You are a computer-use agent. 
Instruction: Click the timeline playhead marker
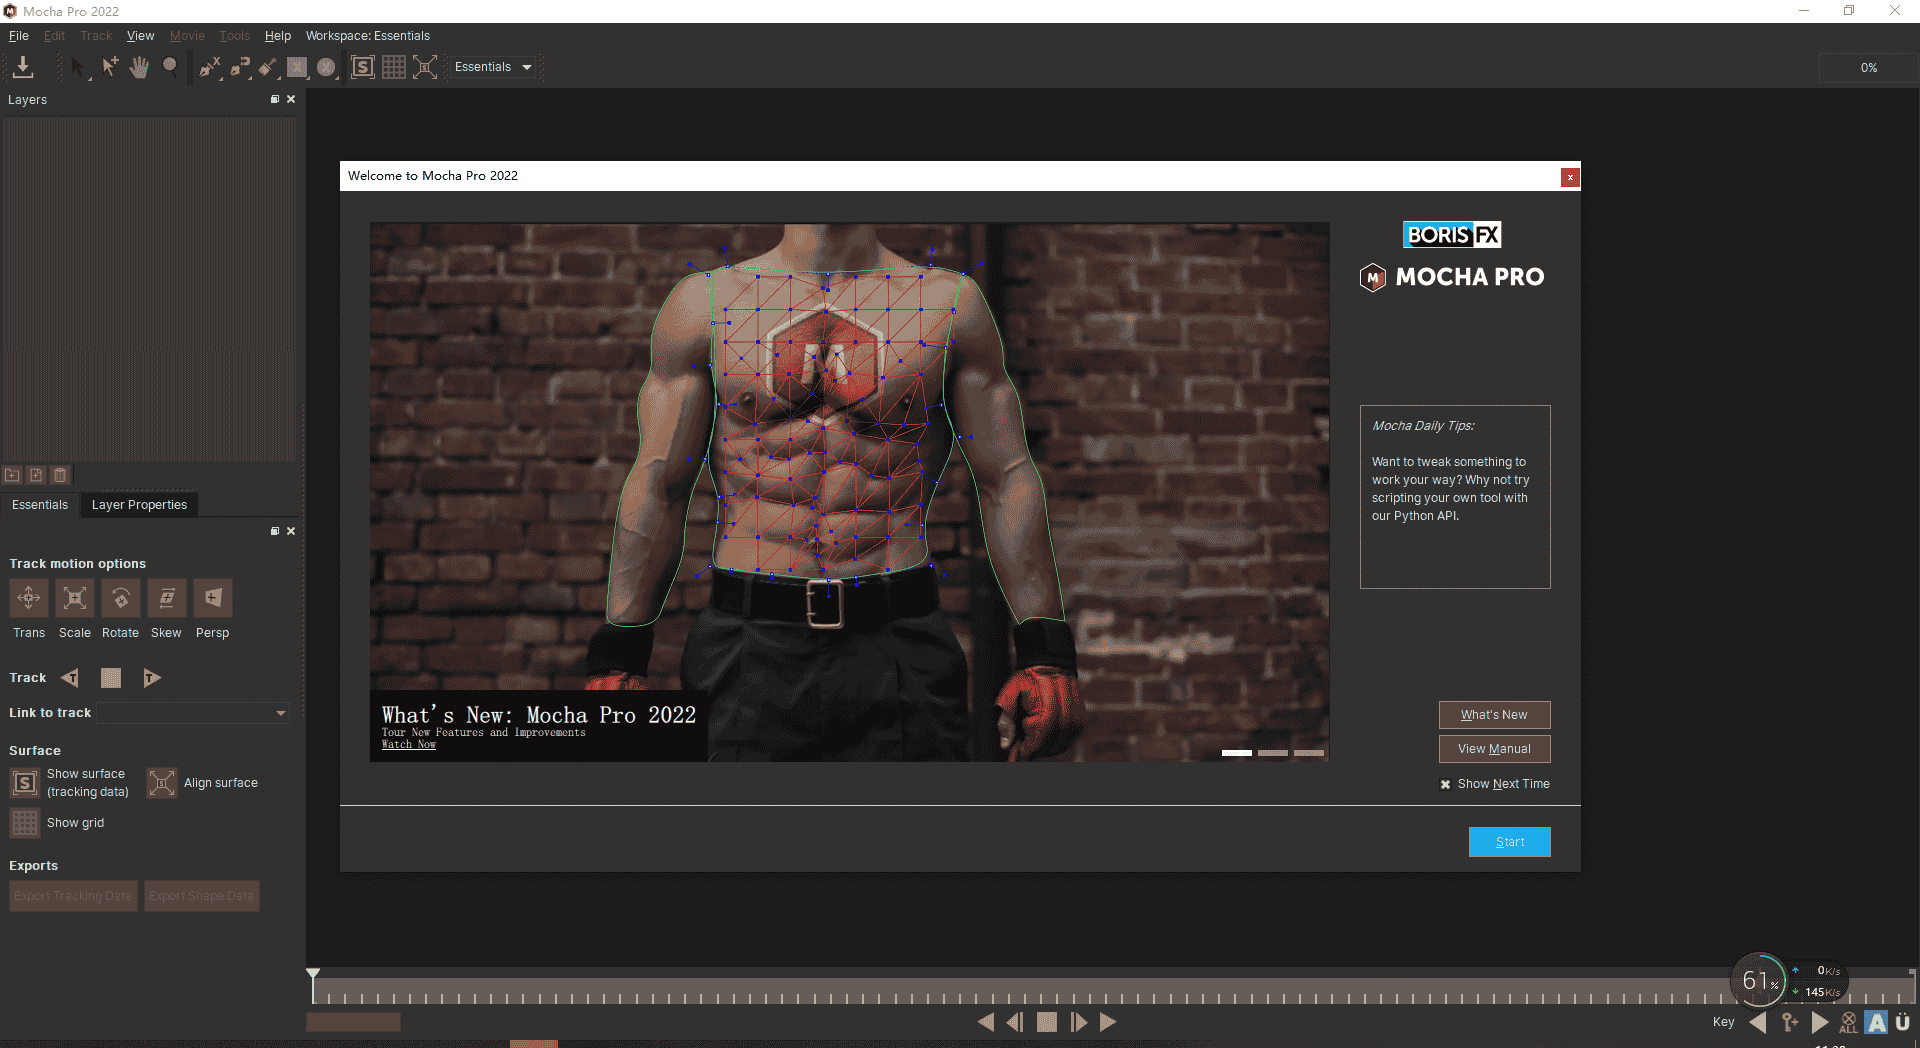point(313,973)
